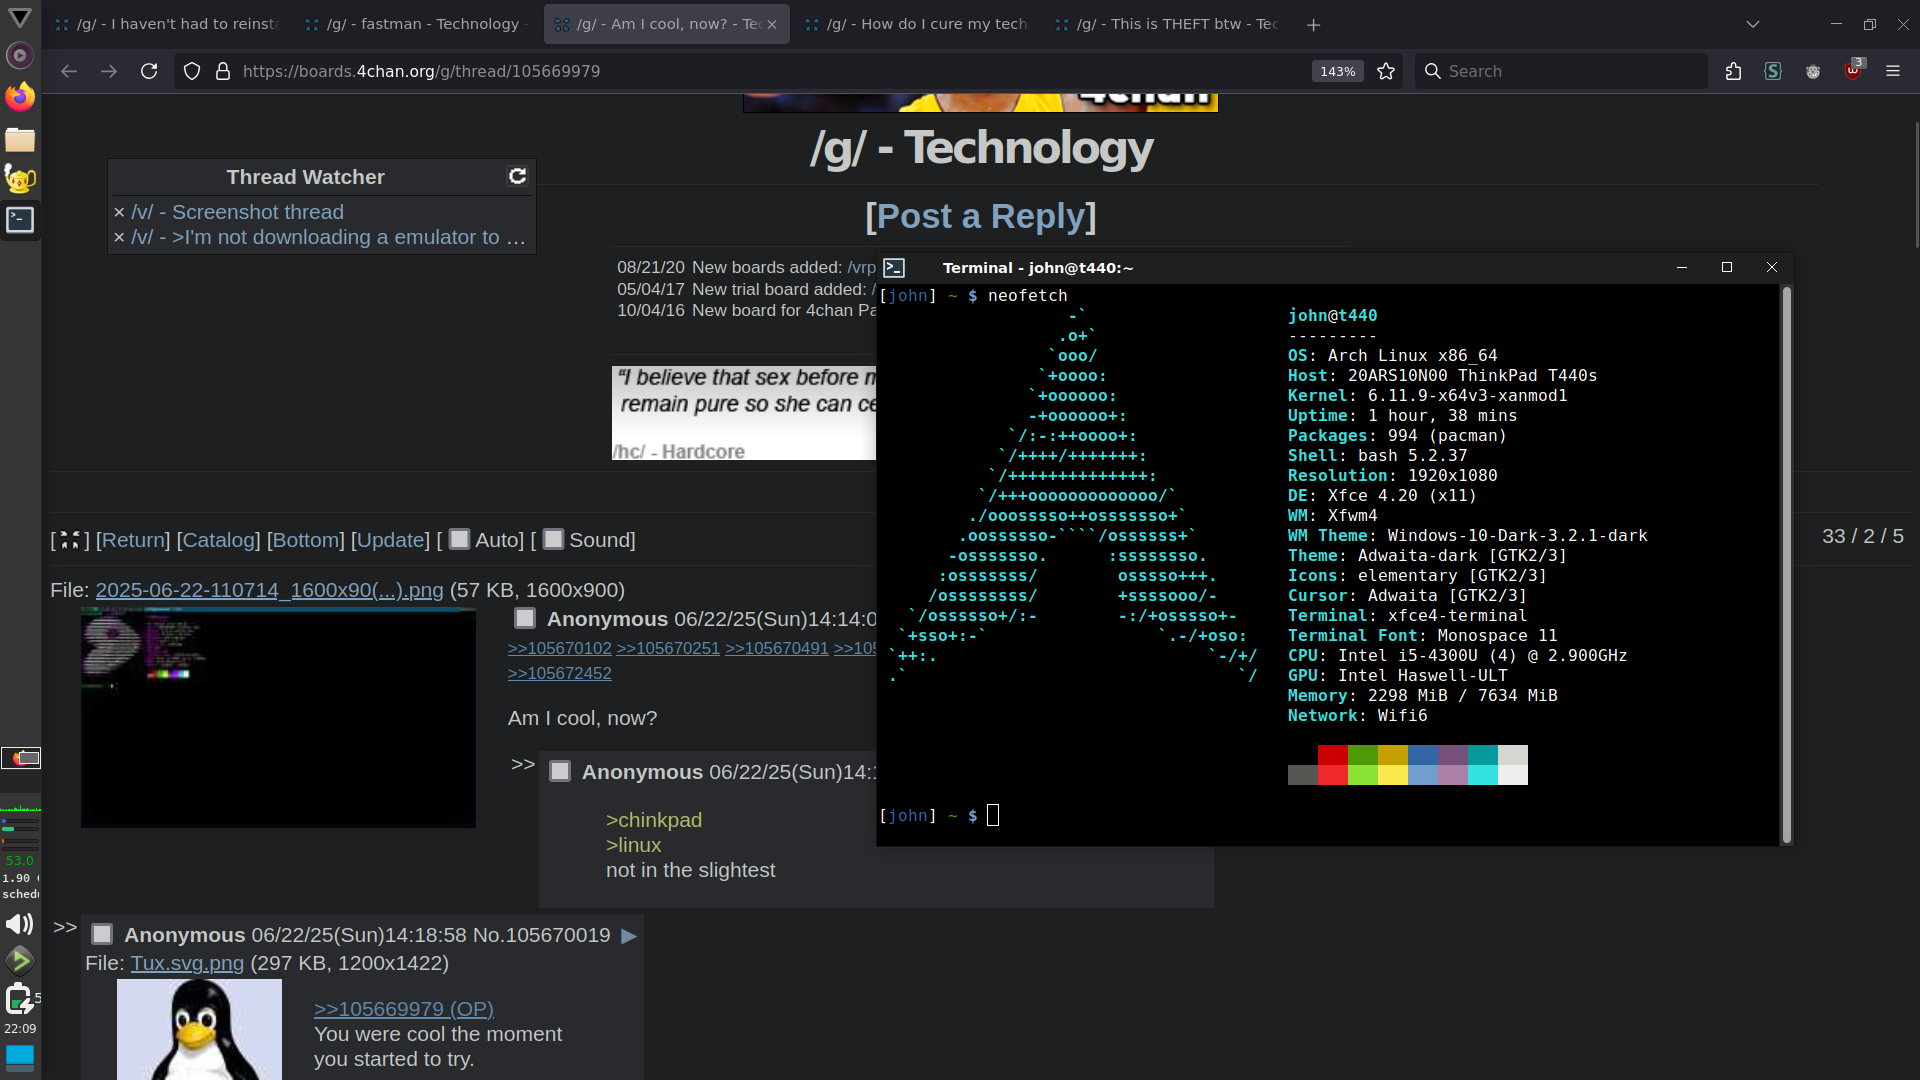Click the Post a Reply link
The width and height of the screenshot is (1920, 1080).
pyautogui.click(x=980, y=216)
